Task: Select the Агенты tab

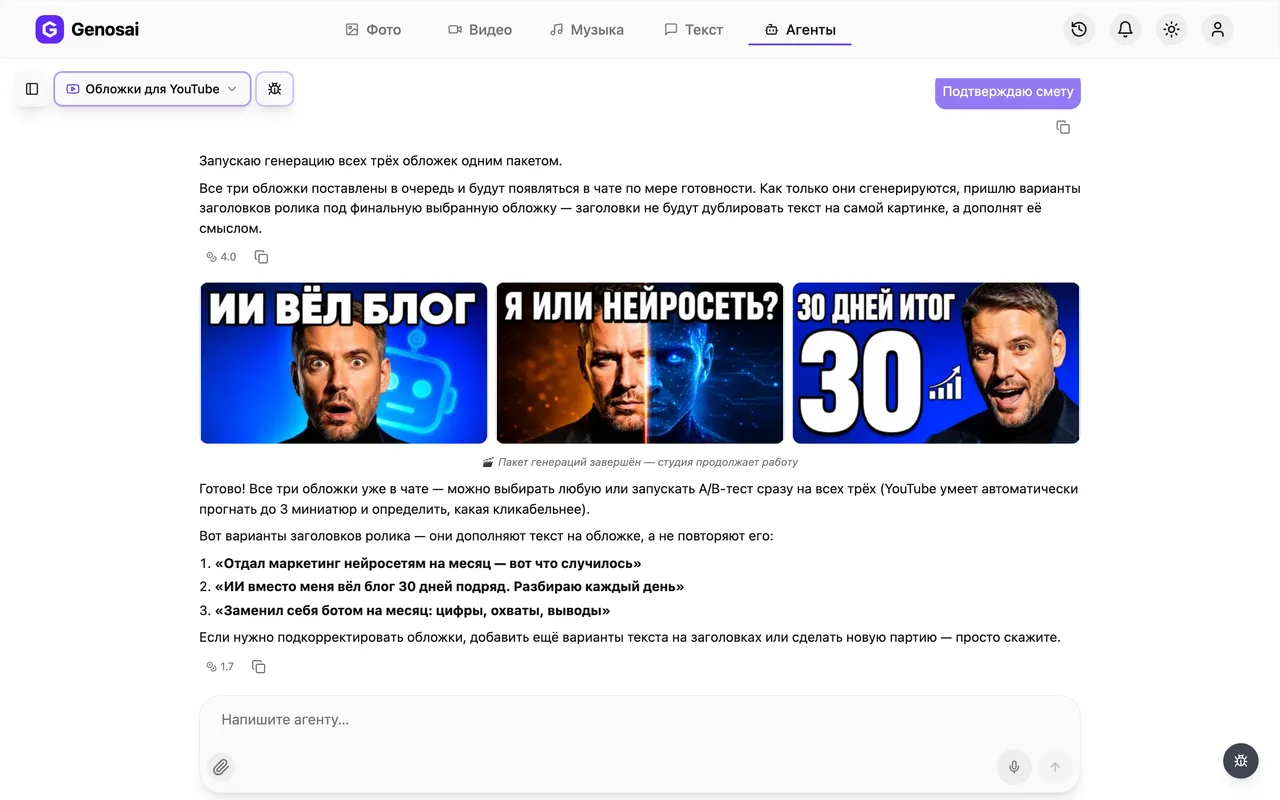Action: coord(800,30)
